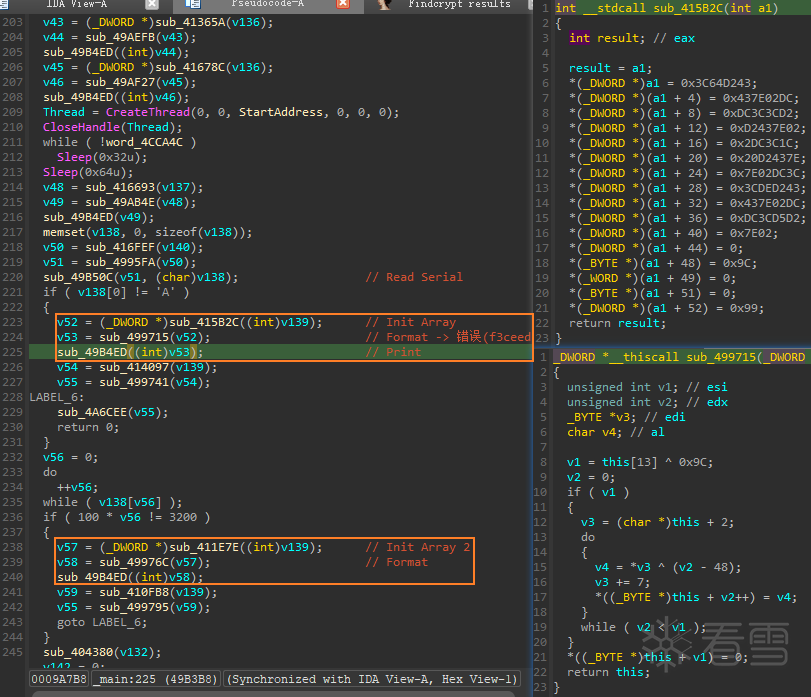The image size is (811, 697).
Task: Click 'v1 = this[13] ^ 0x9C;' line
Action: (640, 462)
